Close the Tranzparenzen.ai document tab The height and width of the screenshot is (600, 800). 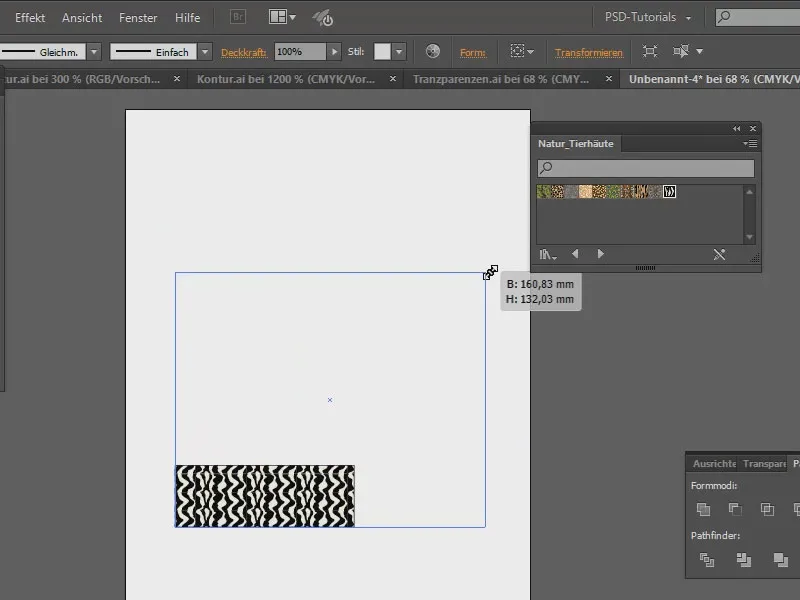pyautogui.click(x=609, y=79)
